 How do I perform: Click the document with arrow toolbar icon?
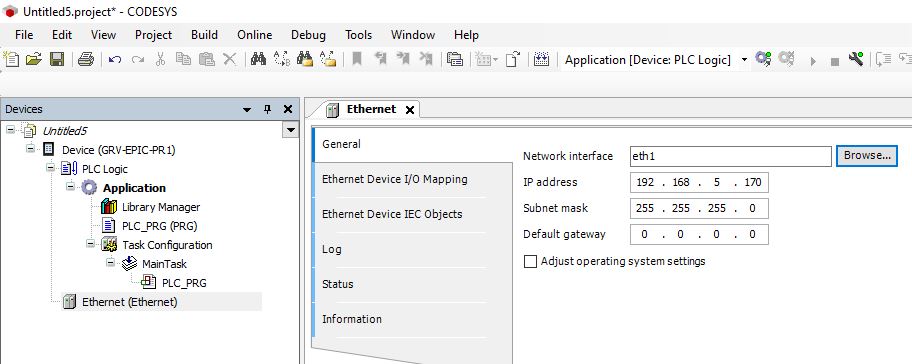512,59
